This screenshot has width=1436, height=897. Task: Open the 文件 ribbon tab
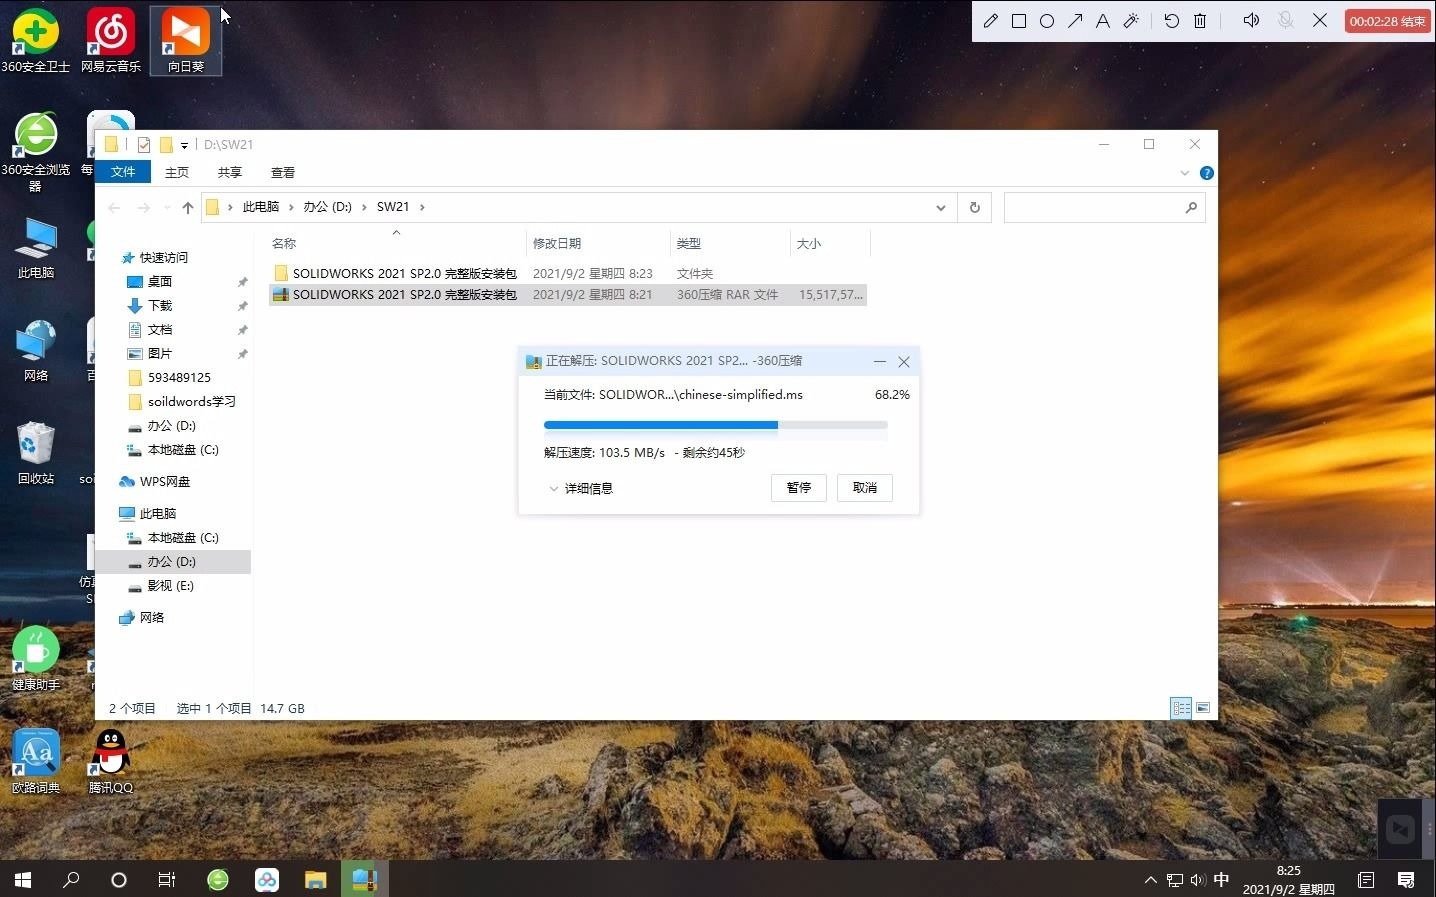pyautogui.click(x=123, y=172)
